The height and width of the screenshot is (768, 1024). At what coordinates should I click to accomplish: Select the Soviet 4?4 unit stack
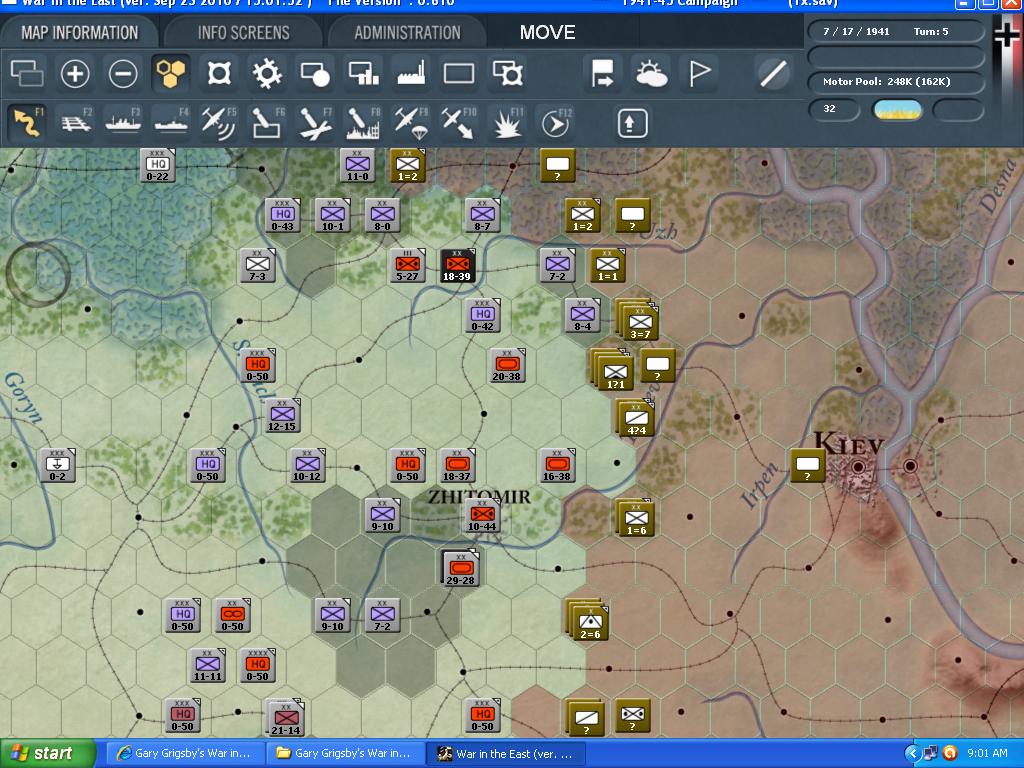pyautogui.click(x=635, y=419)
